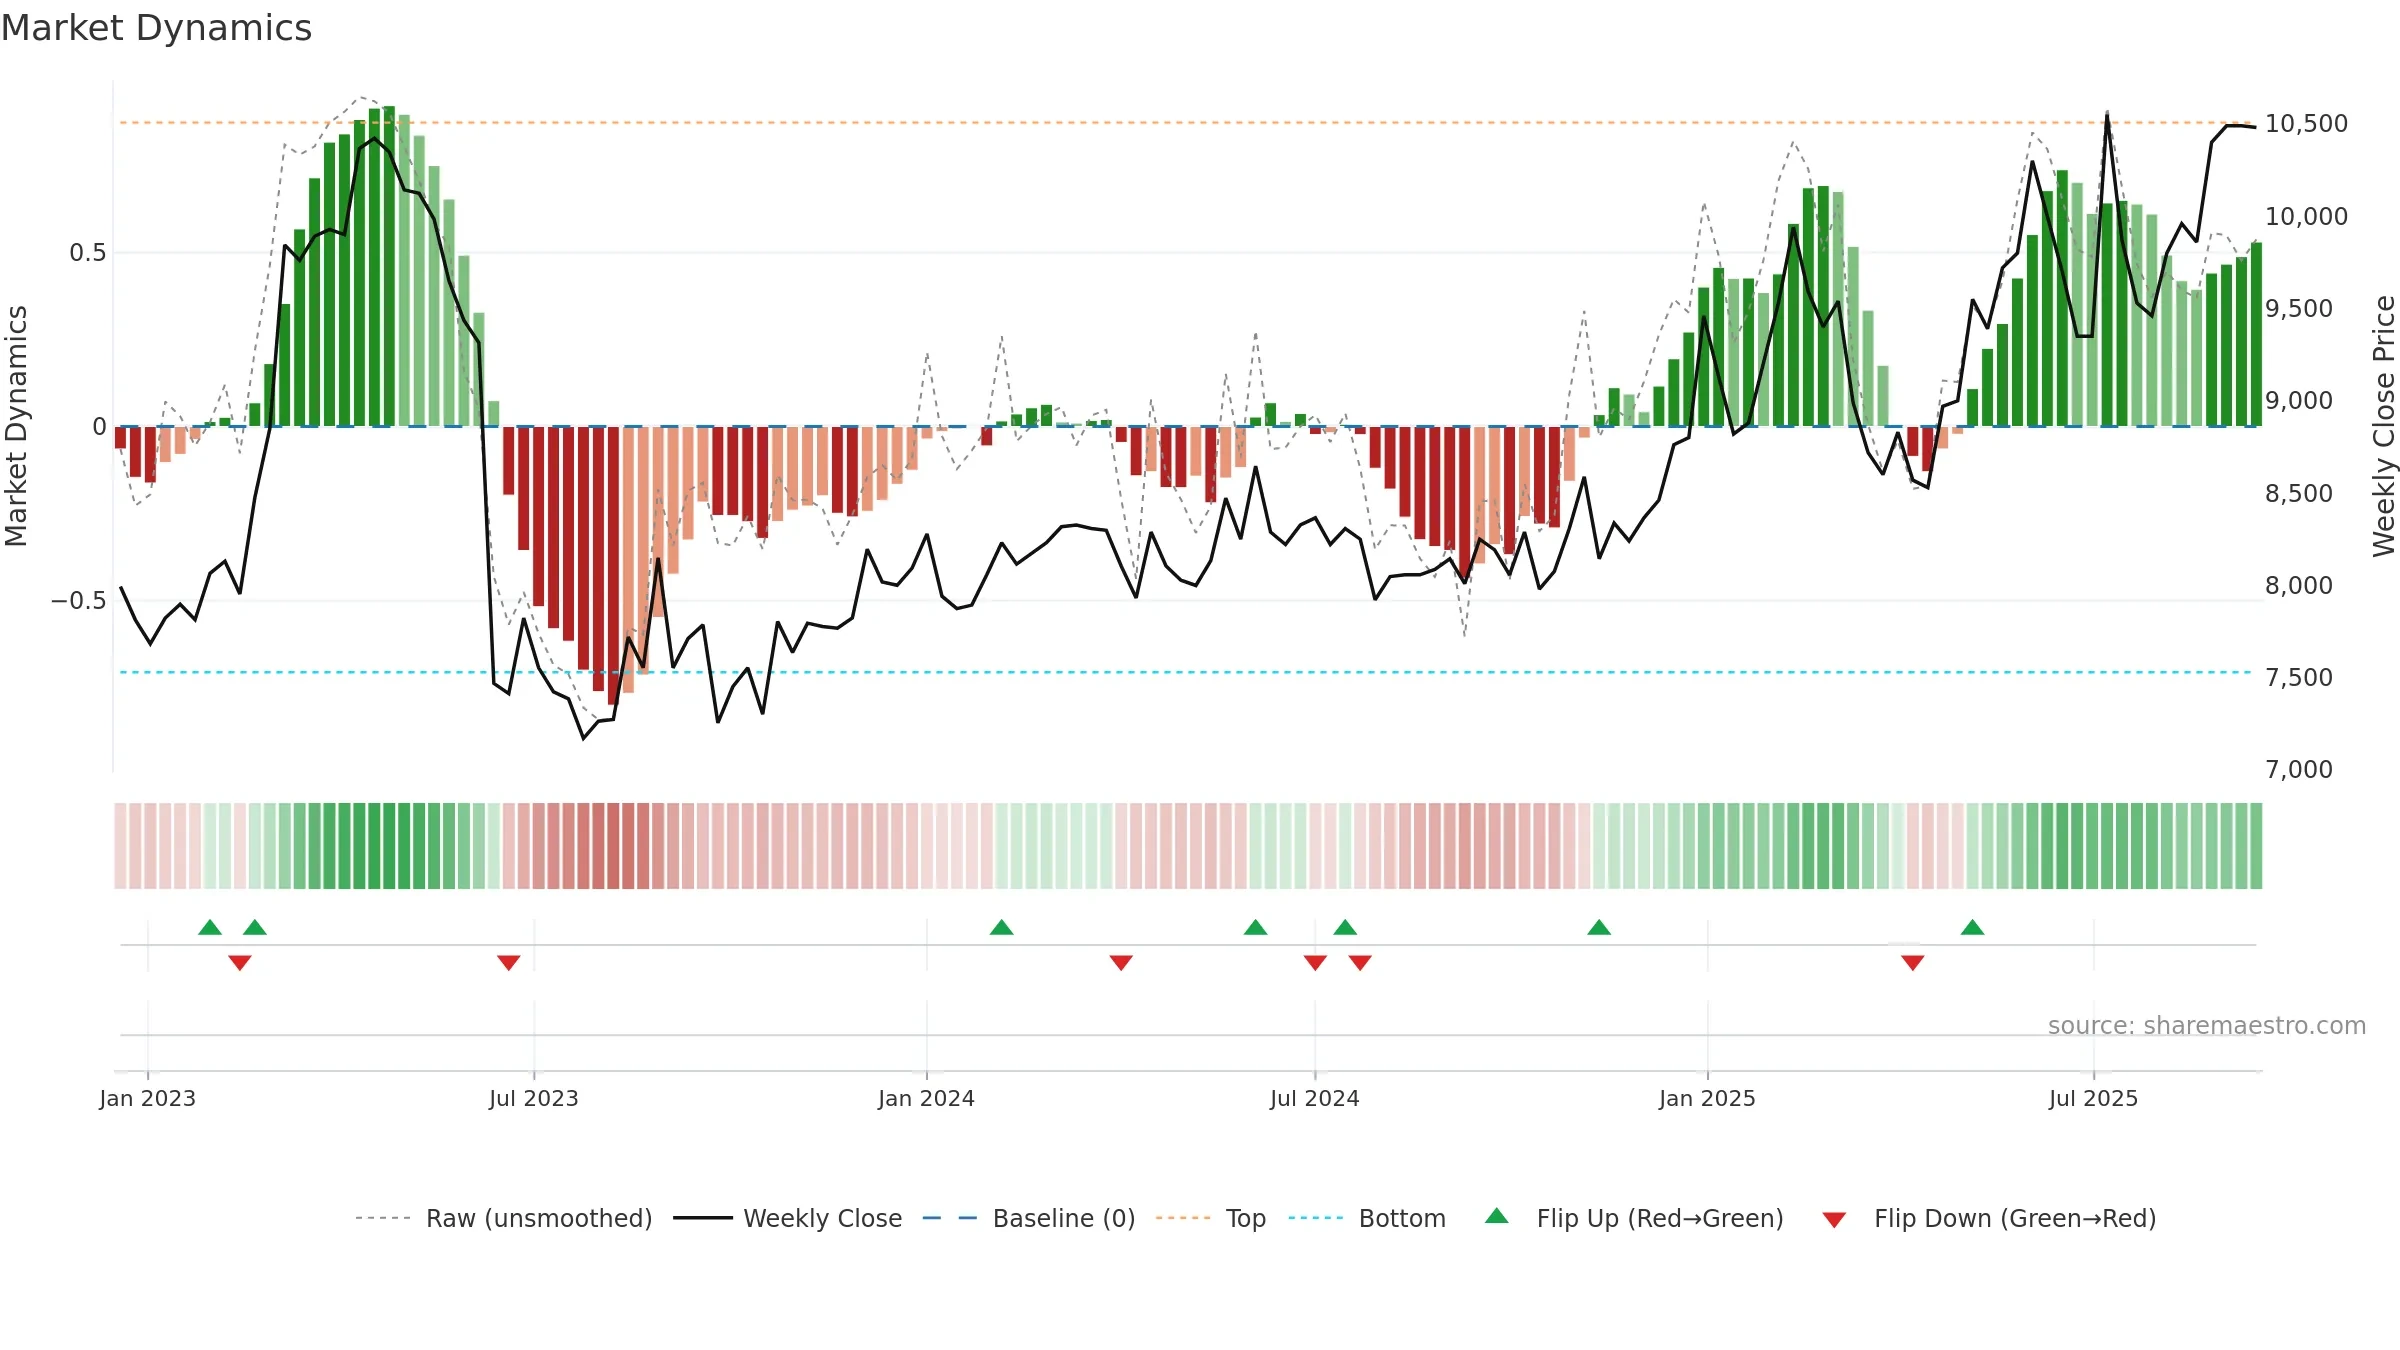This screenshot has height=1350, width=2400.
Task: Click green flip-up marker before Jul 2025
Action: 1973,927
